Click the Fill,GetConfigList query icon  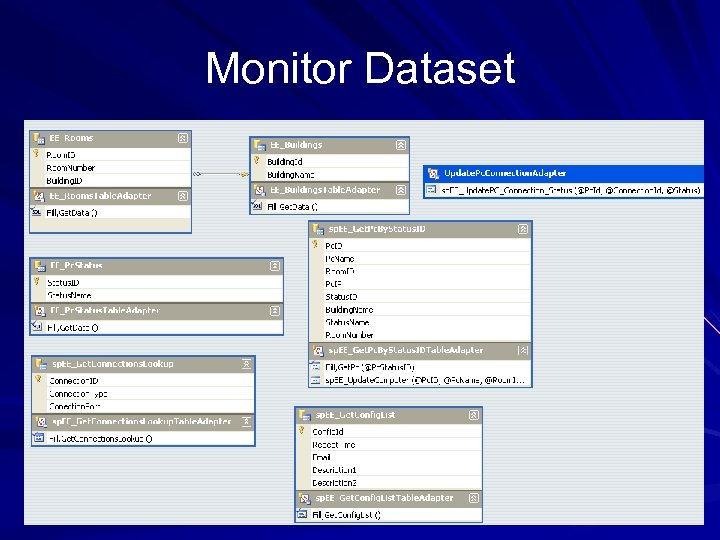[302, 514]
